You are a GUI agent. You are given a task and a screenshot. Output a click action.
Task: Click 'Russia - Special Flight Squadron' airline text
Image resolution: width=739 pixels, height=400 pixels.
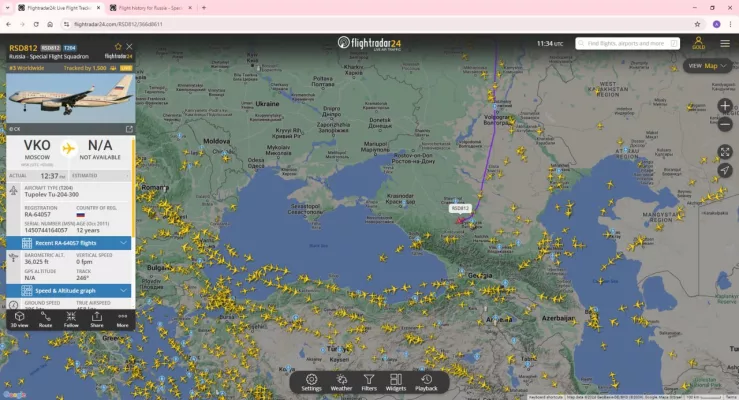click(x=49, y=57)
